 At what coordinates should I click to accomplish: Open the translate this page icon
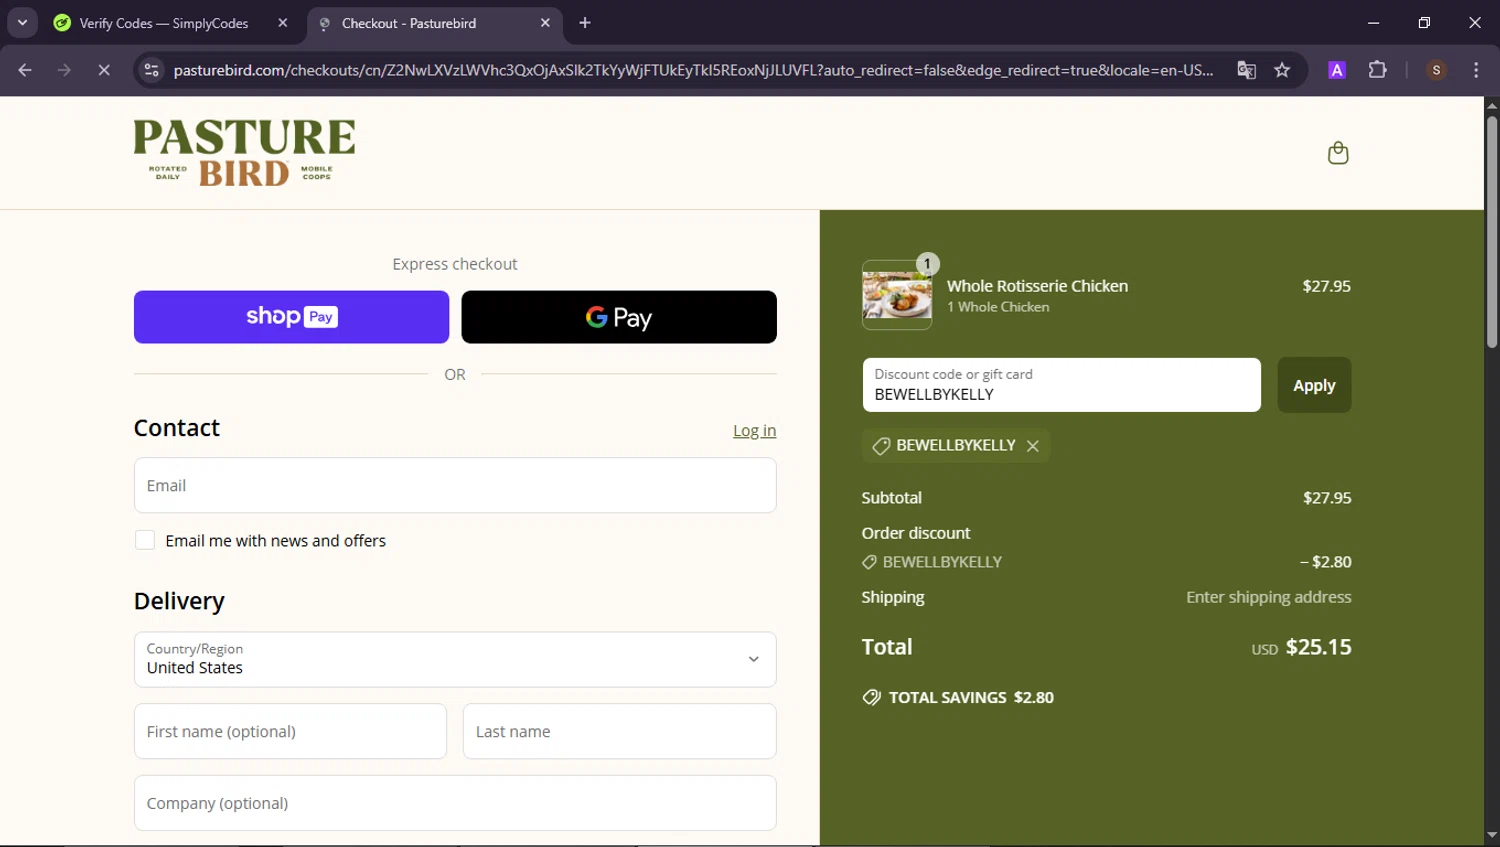tap(1246, 70)
